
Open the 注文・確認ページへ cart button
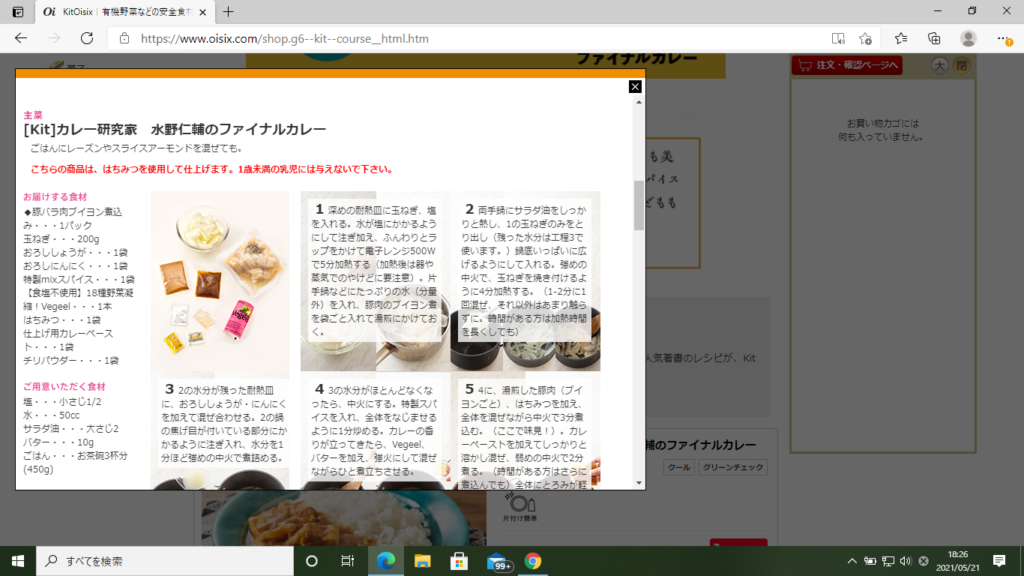pyautogui.click(x=847, y=65)
